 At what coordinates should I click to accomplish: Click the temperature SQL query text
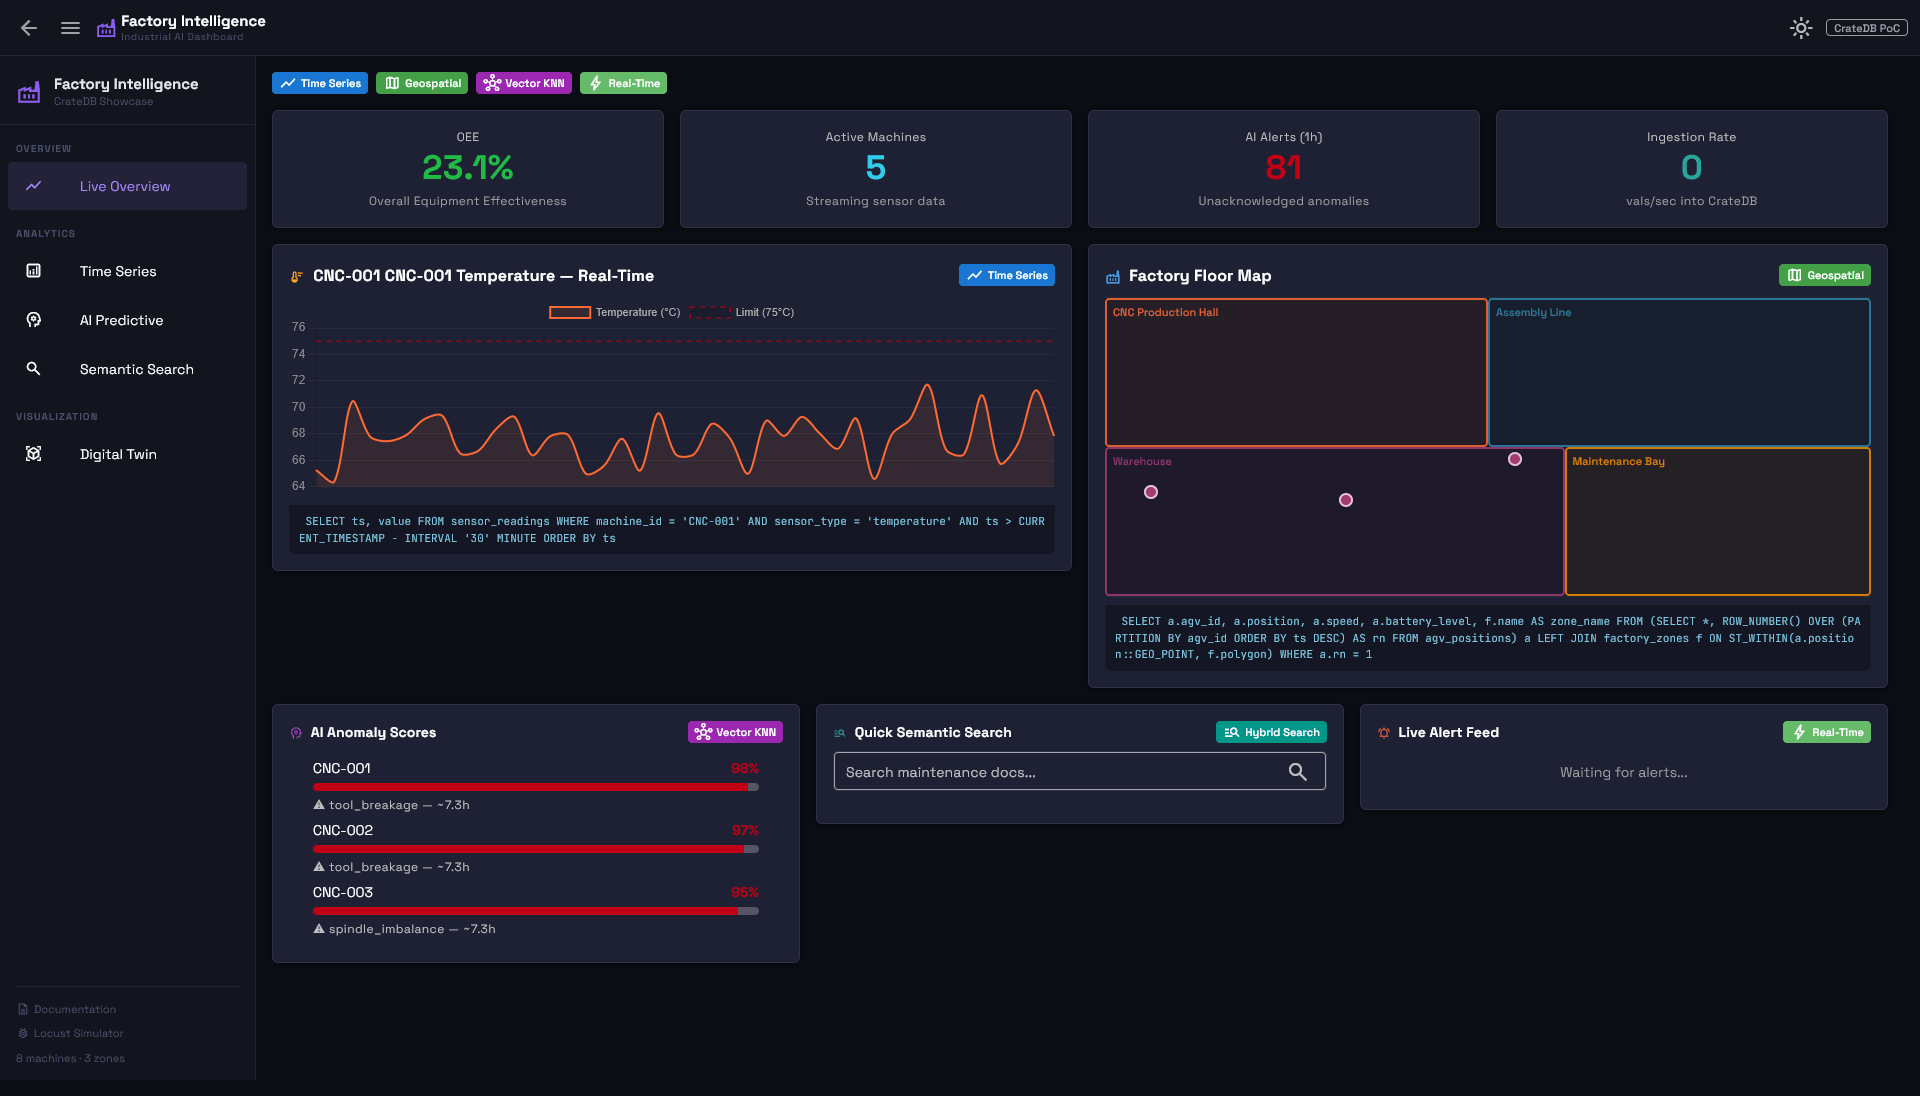(671, 530)
